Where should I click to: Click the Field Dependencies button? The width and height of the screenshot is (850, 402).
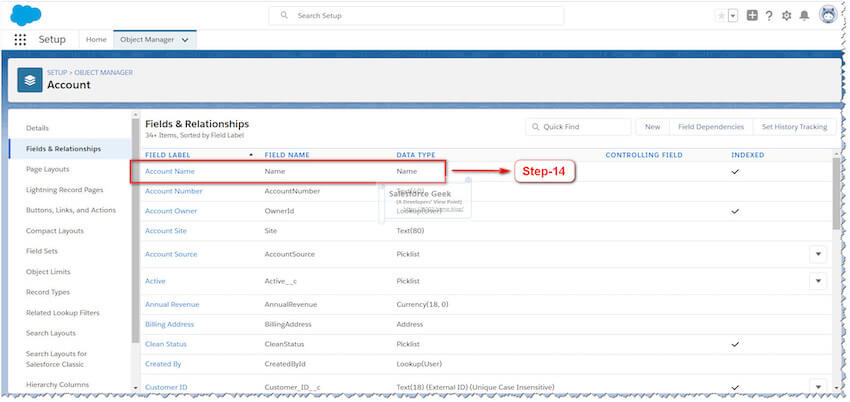coord(711,127)
